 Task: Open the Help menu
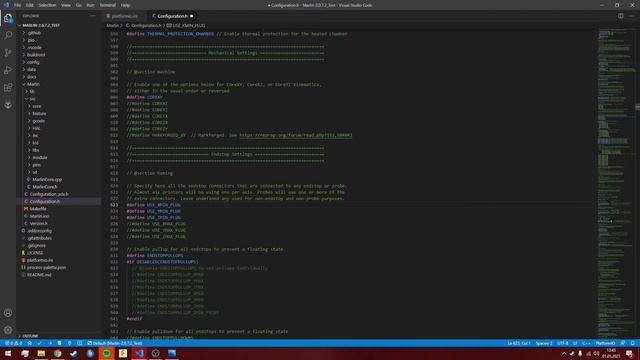(x=125, y=5)
